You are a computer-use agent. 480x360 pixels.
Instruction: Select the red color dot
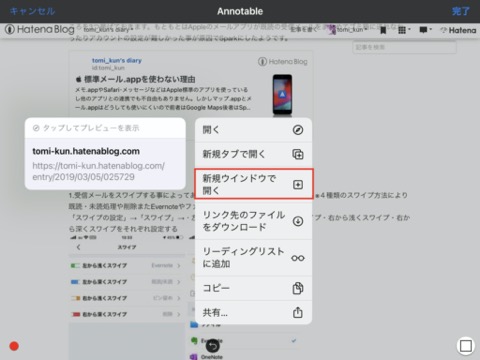pyautogui.click(x=14, y=346)
